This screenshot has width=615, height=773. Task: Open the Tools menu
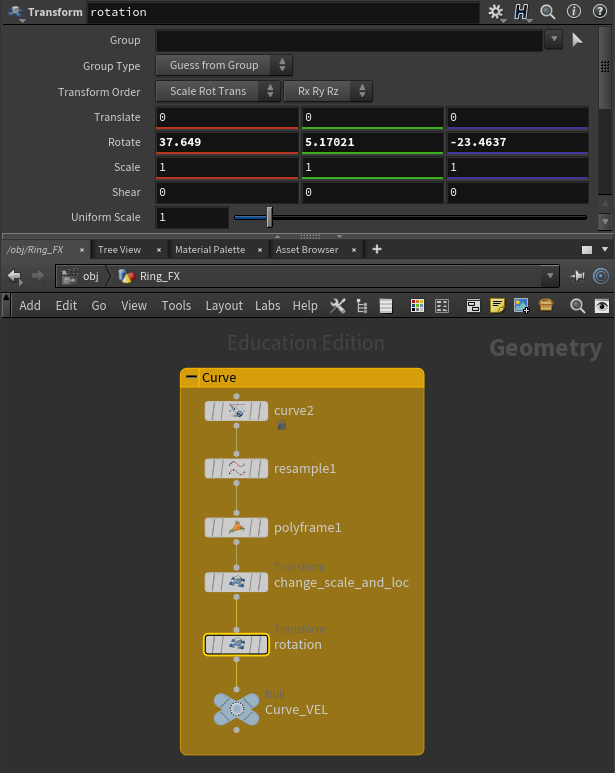176,306
